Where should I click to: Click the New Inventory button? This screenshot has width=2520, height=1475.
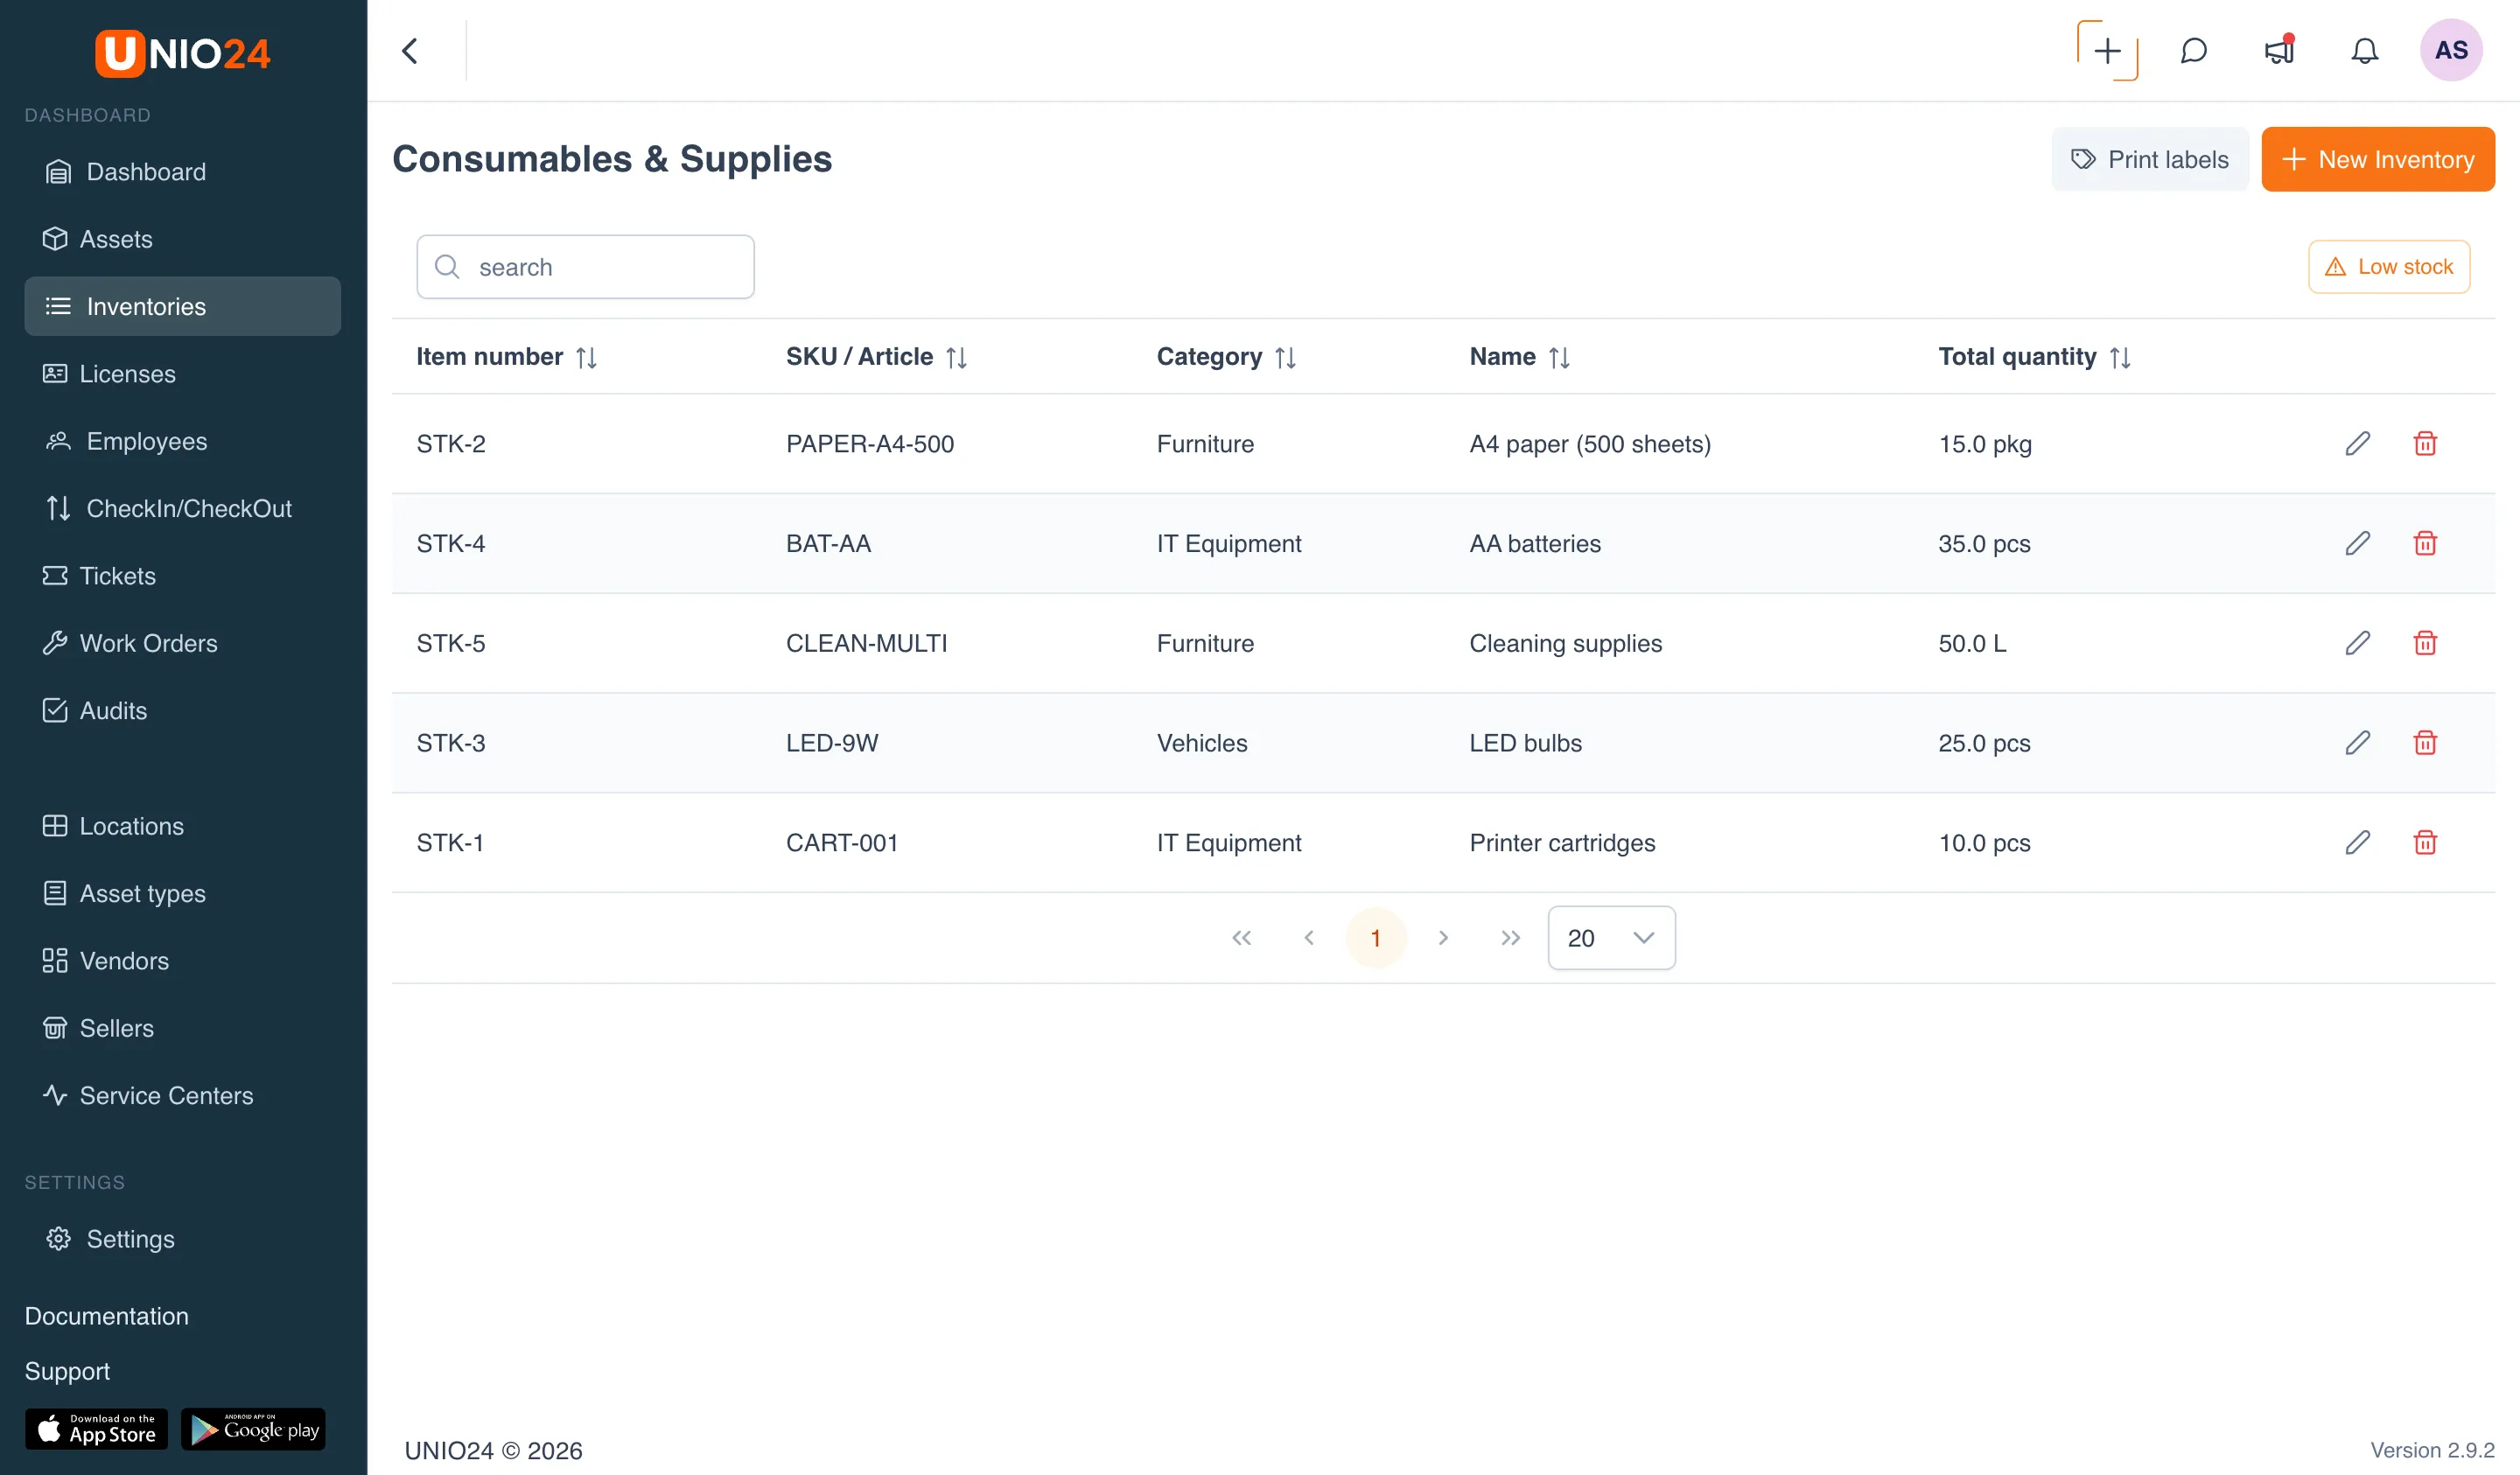coord(2377,159)
